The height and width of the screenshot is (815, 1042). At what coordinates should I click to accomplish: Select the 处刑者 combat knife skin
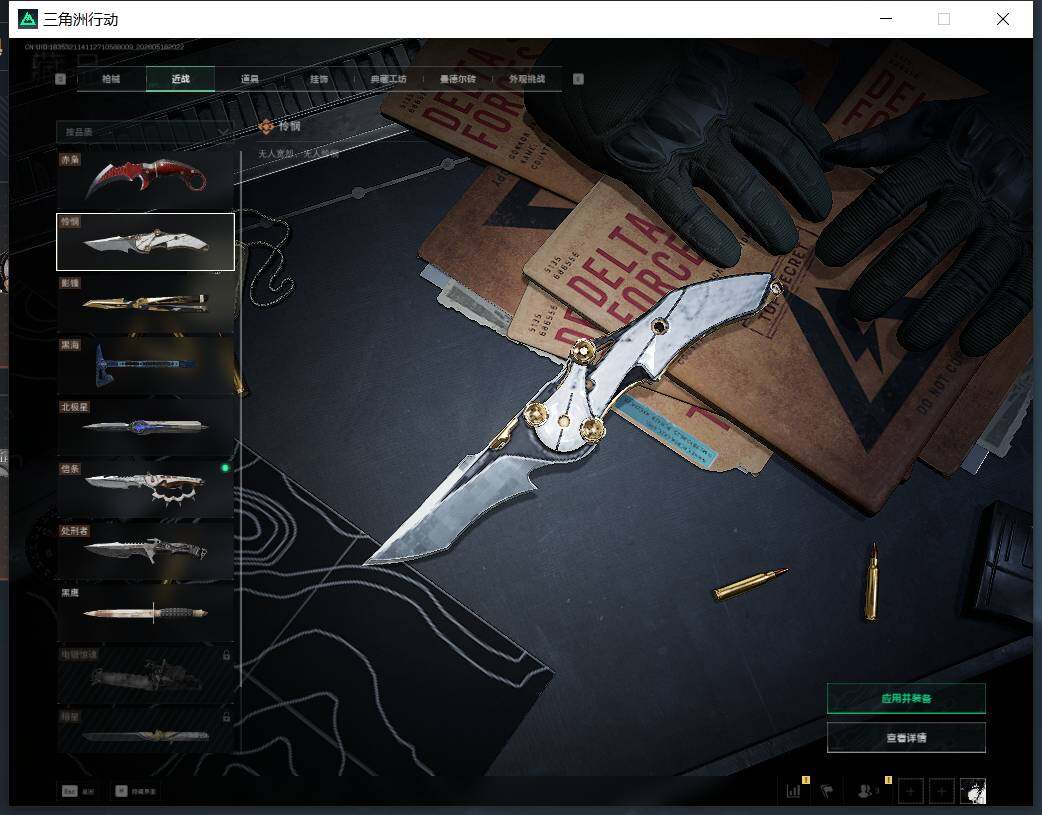pyautogui.click(x=145, y=550)
